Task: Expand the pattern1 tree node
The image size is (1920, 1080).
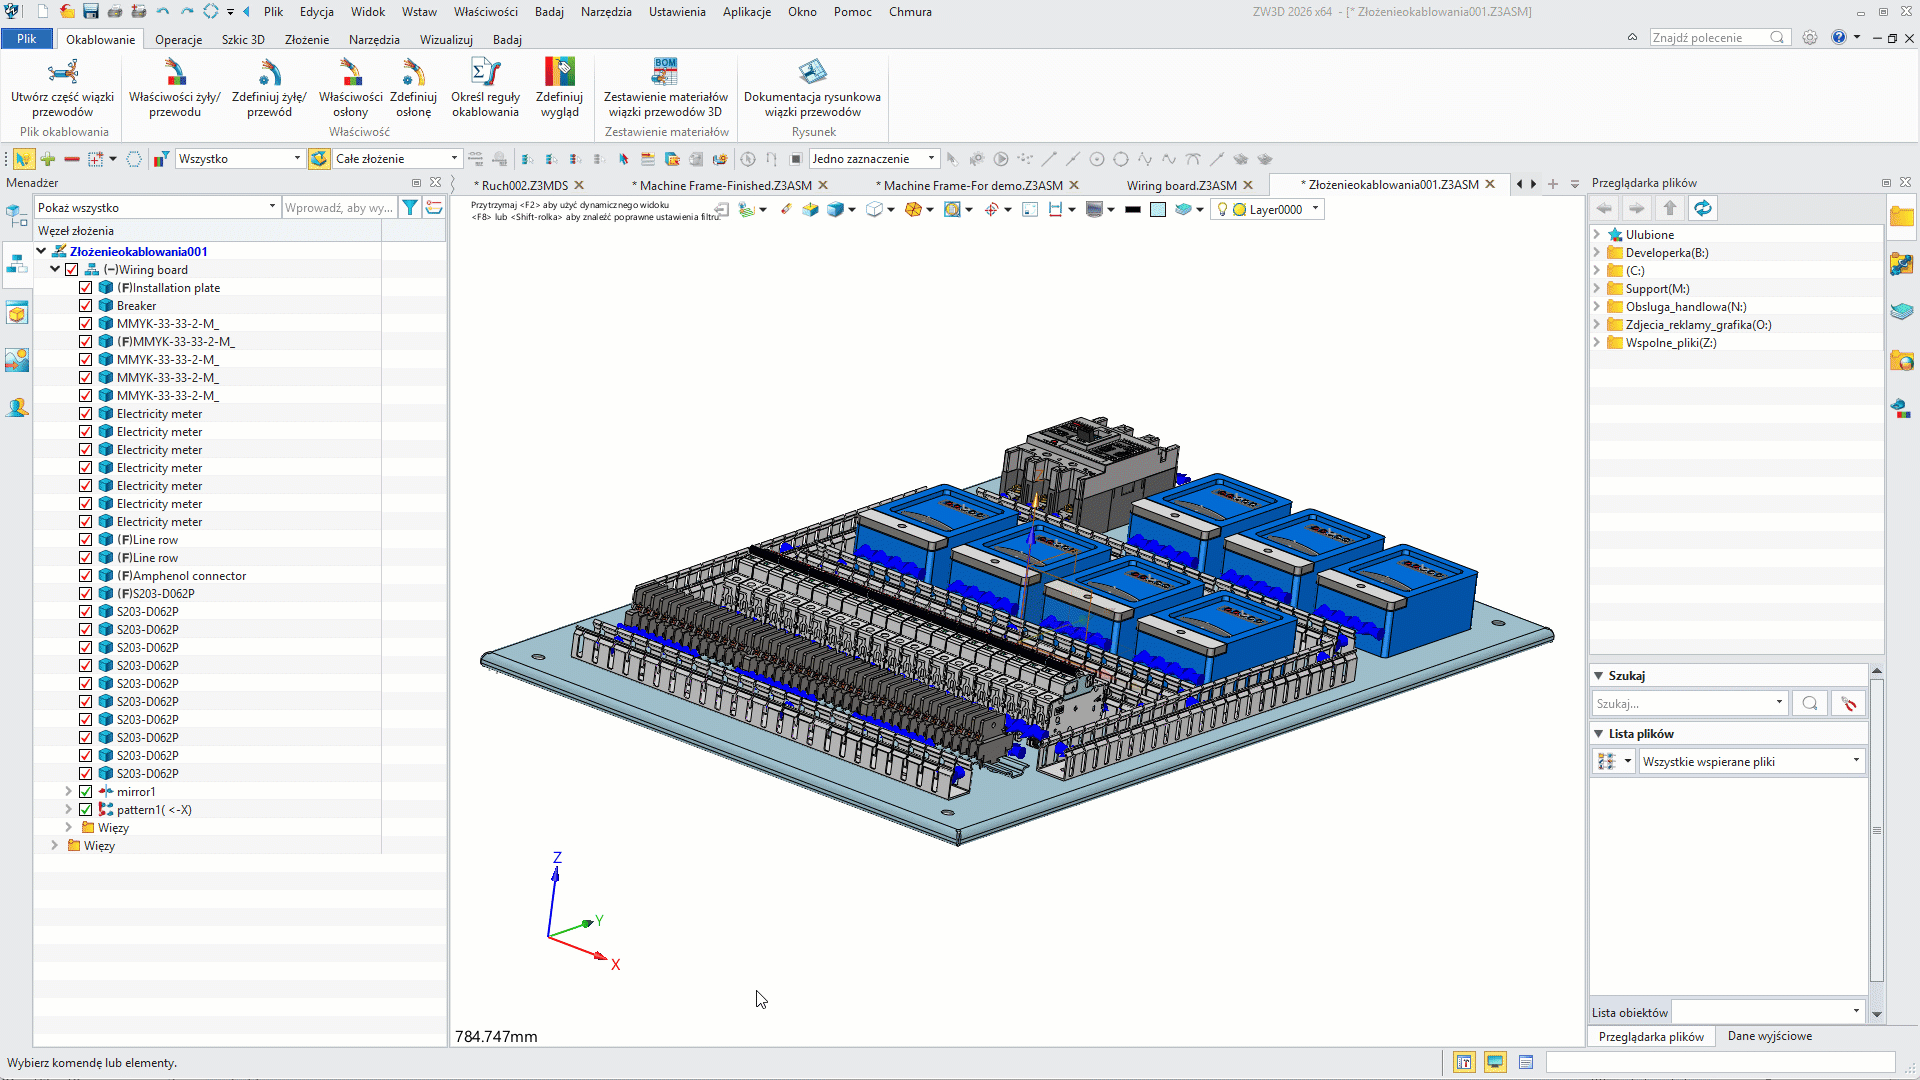Action: click(69, 809)
